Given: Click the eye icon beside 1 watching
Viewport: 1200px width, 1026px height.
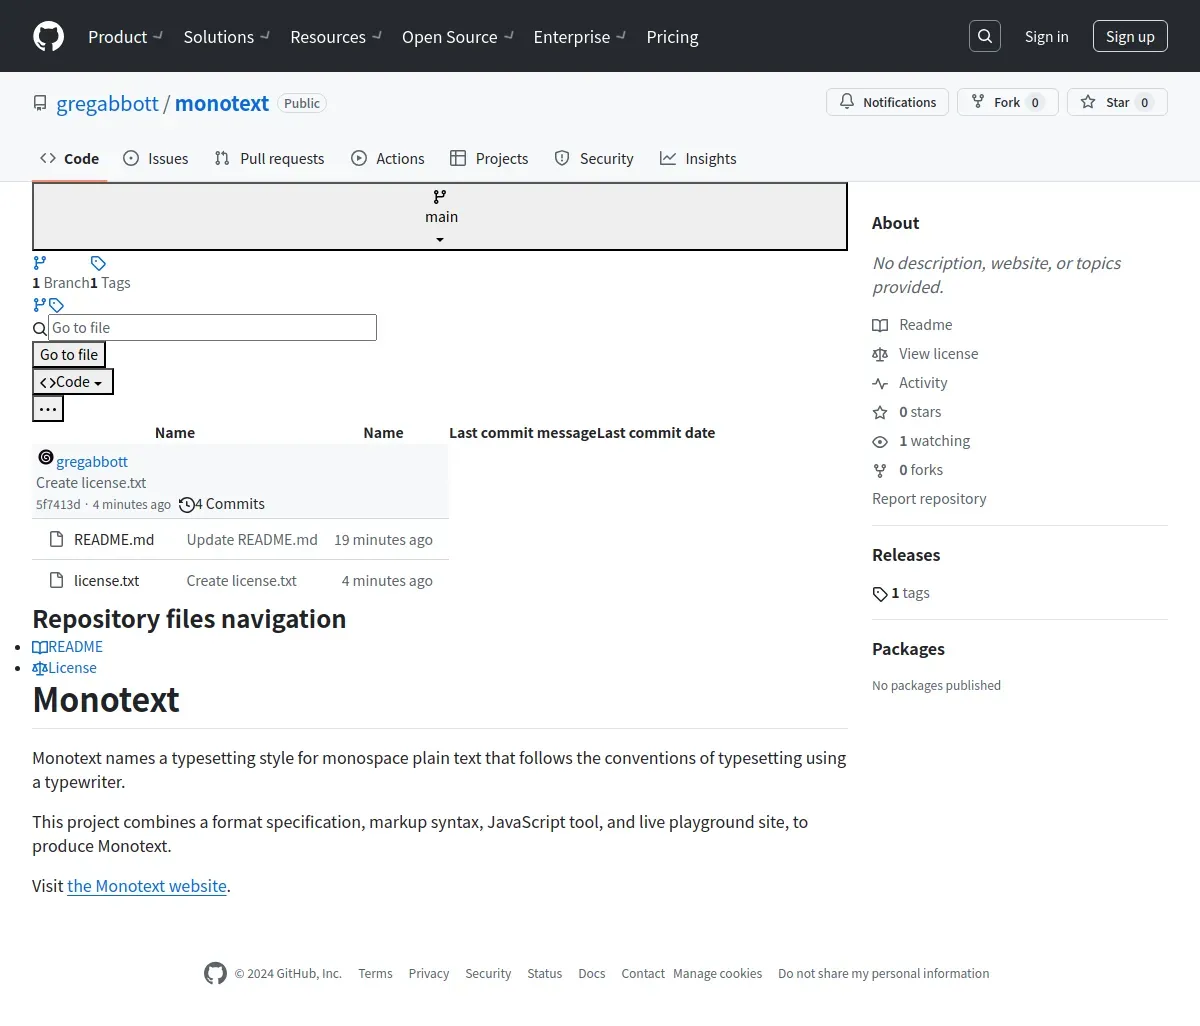Looking at the screenshot, I should coord(880,441).
